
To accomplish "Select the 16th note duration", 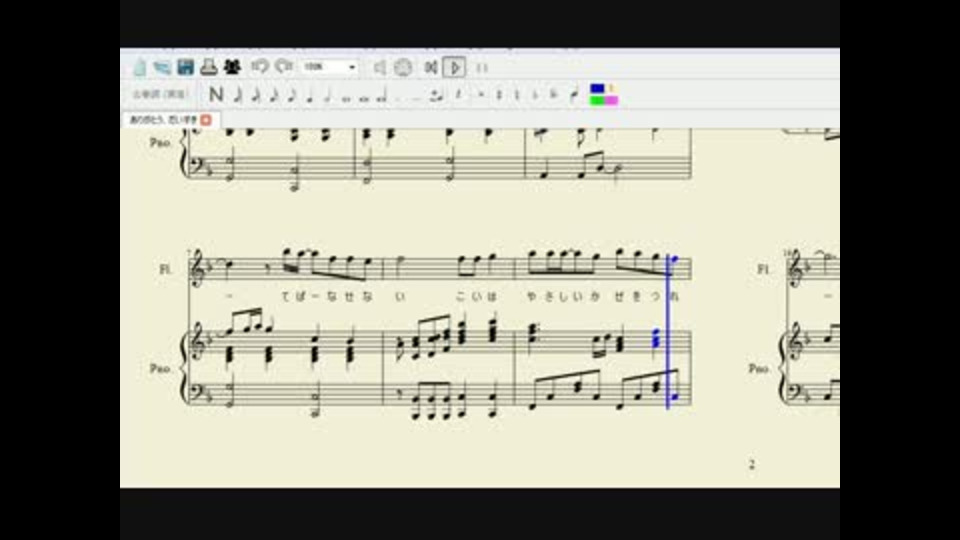I will 274,94.
